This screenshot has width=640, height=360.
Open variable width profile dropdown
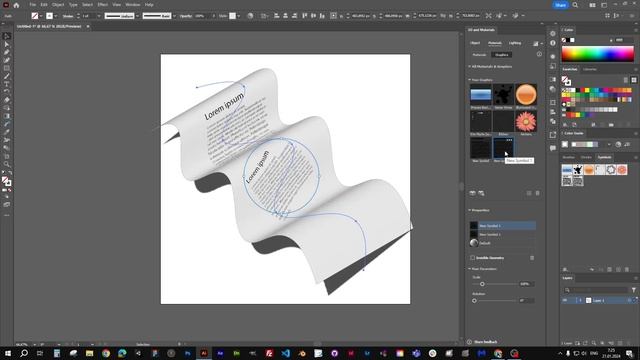tap(138, 16)
